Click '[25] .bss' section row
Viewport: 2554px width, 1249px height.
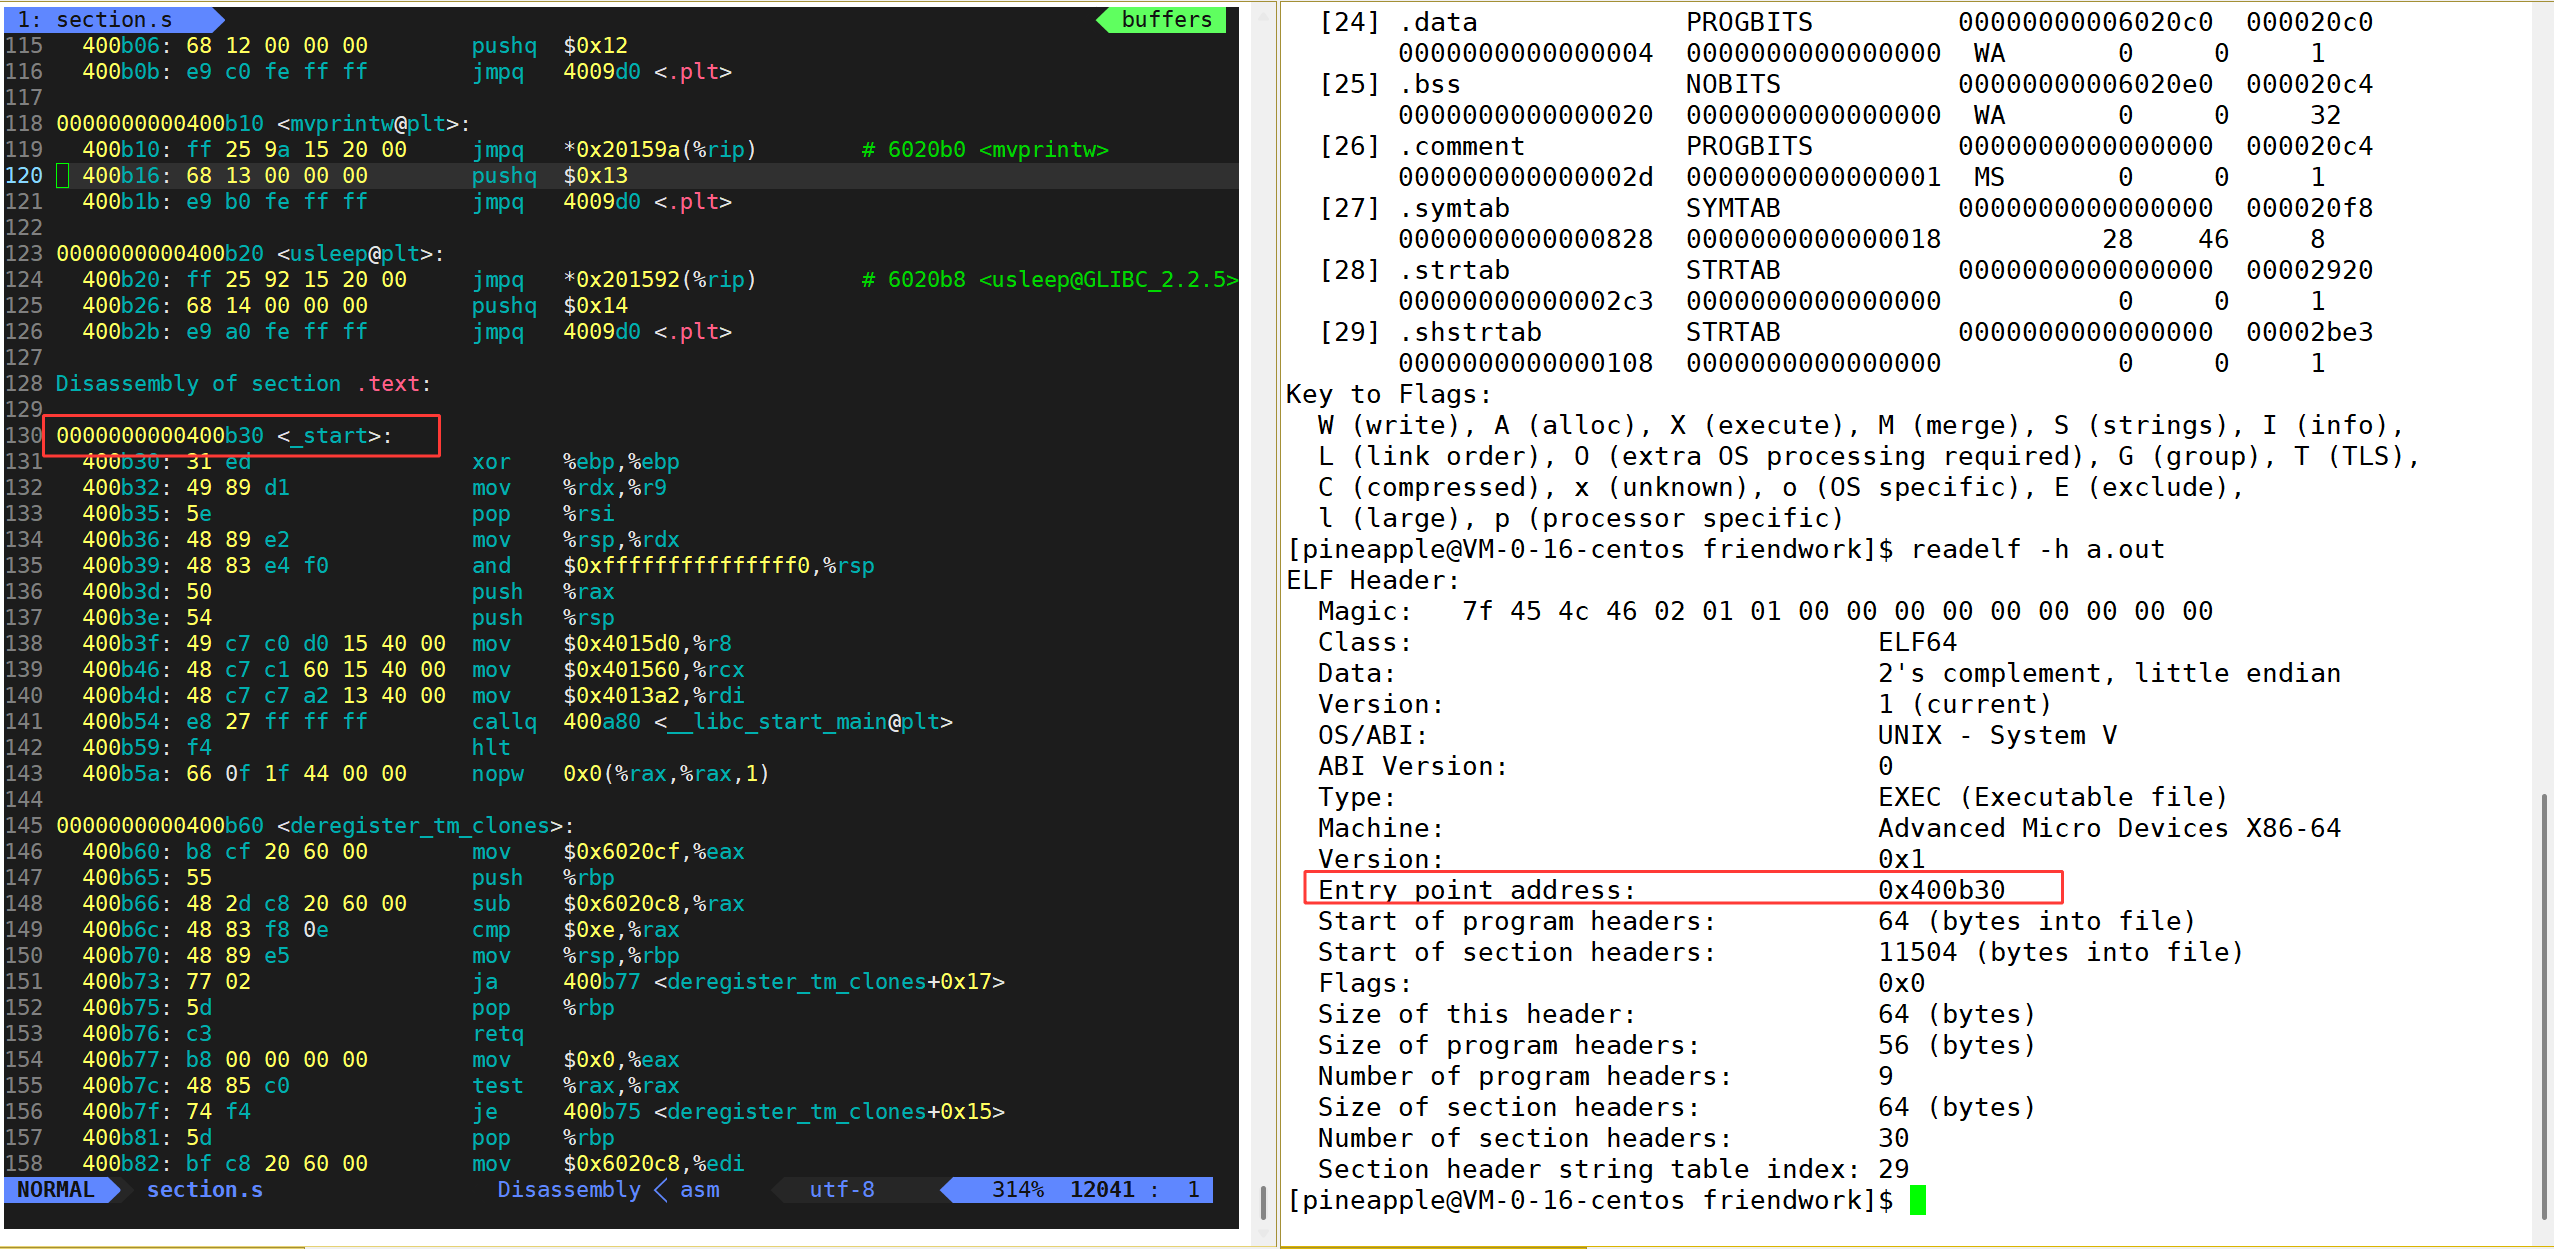pos(1845,99)
